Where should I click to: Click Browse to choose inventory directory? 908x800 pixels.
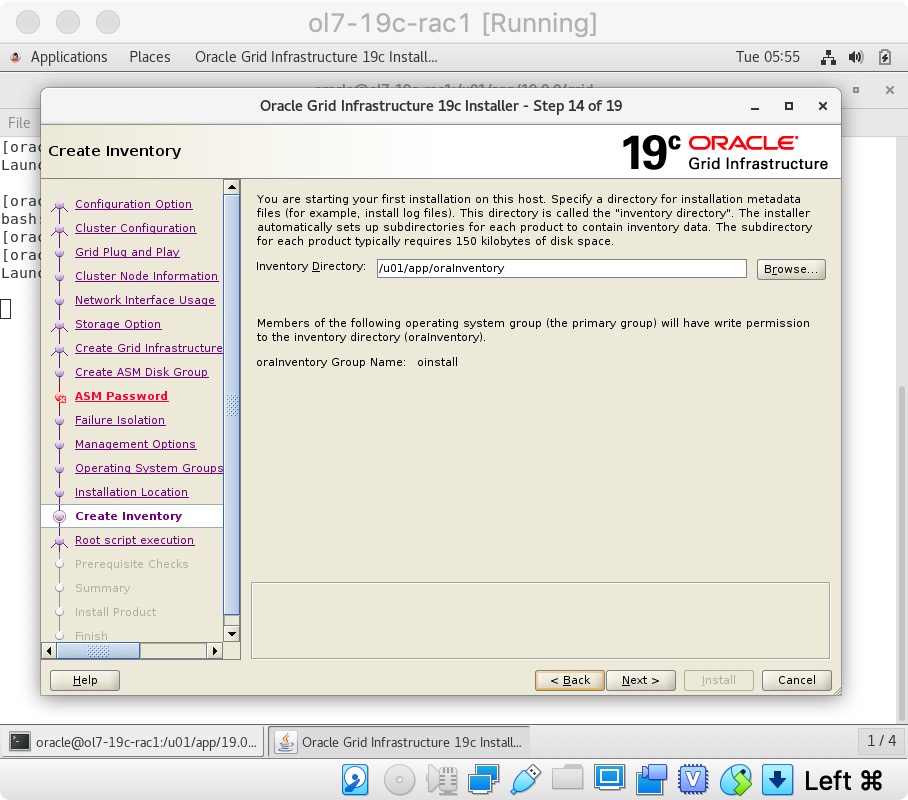click(x=791, y=269)
